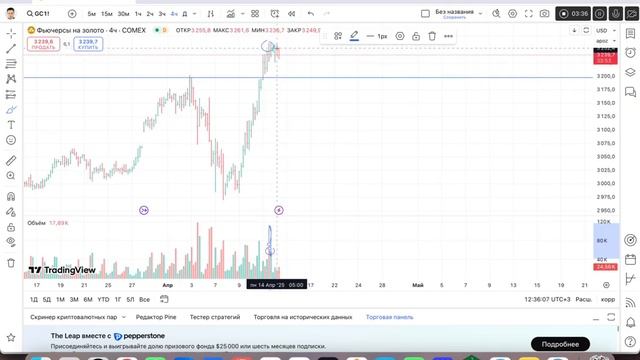
Task: Expand timeframe list dropdown arrow
Action: click(x=195, y=14)
